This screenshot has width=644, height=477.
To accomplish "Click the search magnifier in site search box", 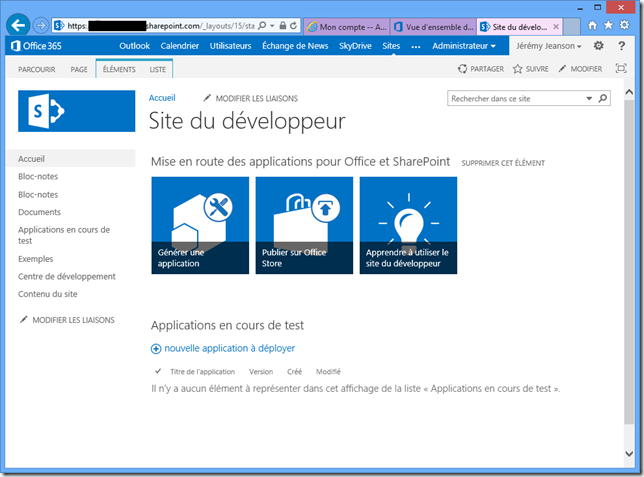I will point(603,98).
